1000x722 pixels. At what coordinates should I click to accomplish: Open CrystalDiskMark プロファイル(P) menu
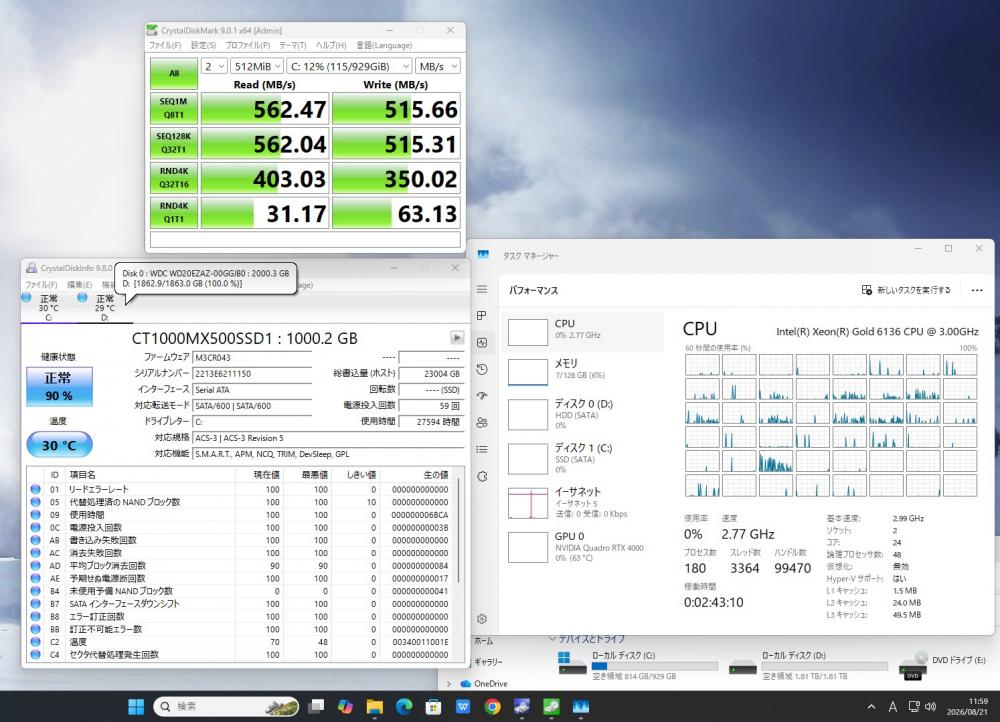(247, 45)
